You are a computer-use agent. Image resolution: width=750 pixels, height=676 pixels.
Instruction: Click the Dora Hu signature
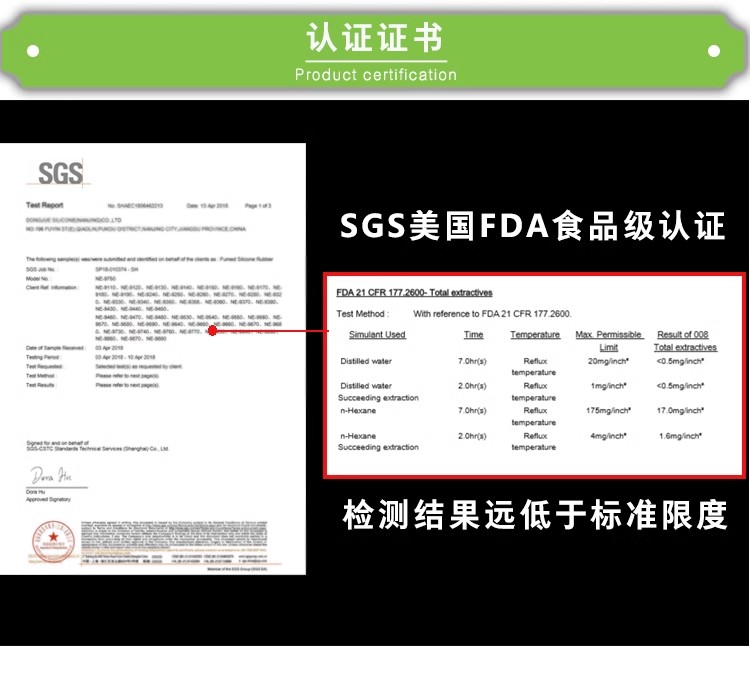(x=51, y=475)
